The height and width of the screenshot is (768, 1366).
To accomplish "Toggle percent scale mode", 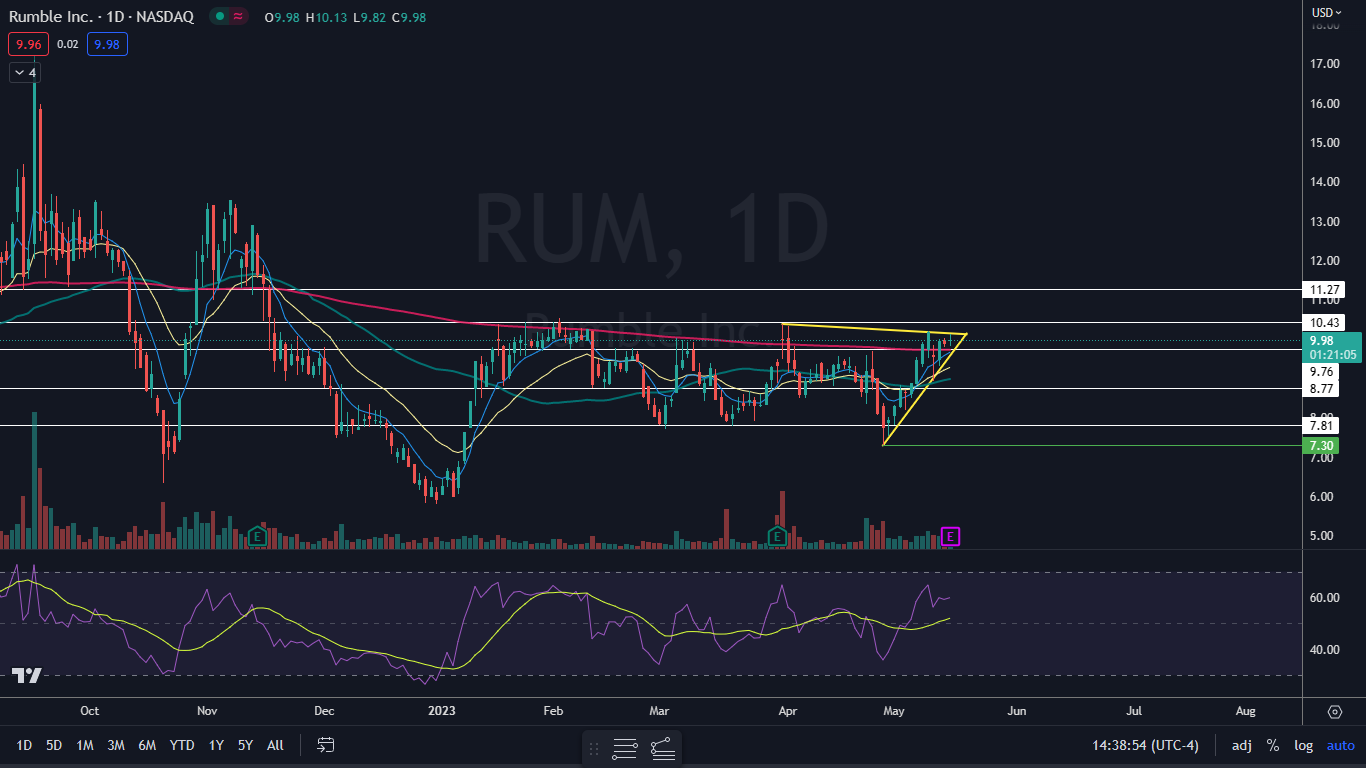I will 1273,745.
